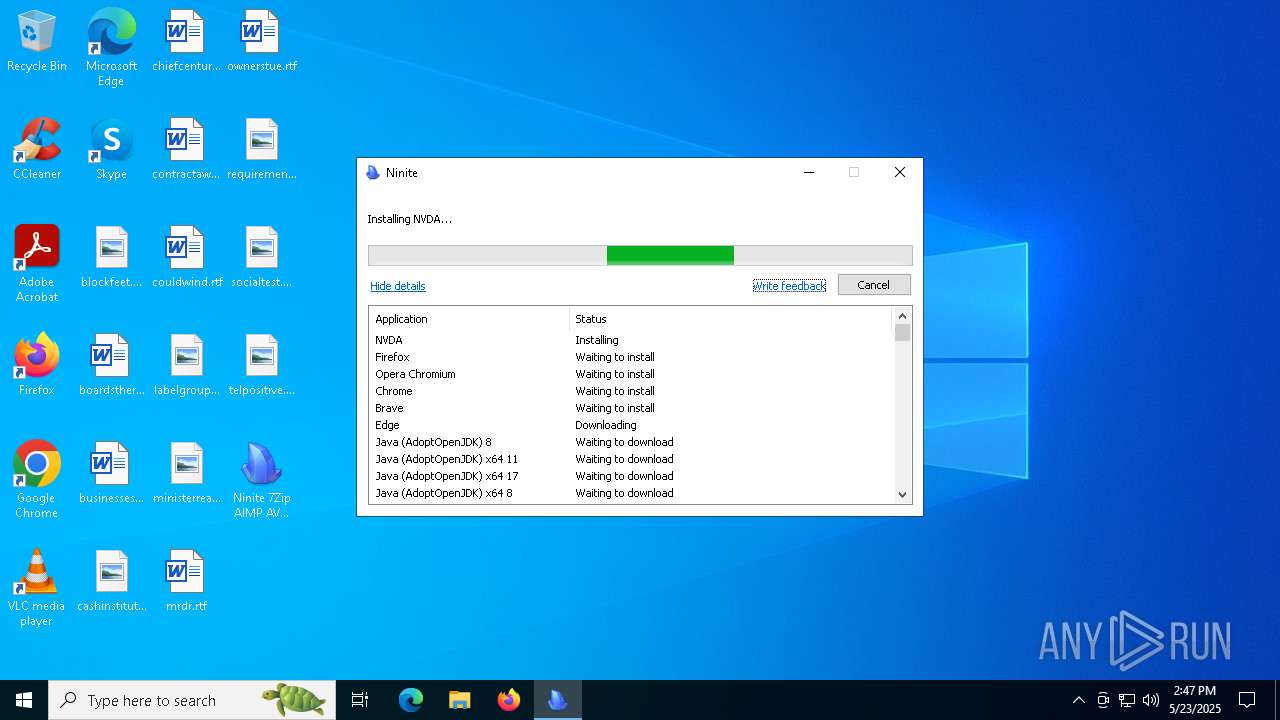1280x720 pixels.
Task: Select chiefcentur document on desktop
Action: pos(186,42)
